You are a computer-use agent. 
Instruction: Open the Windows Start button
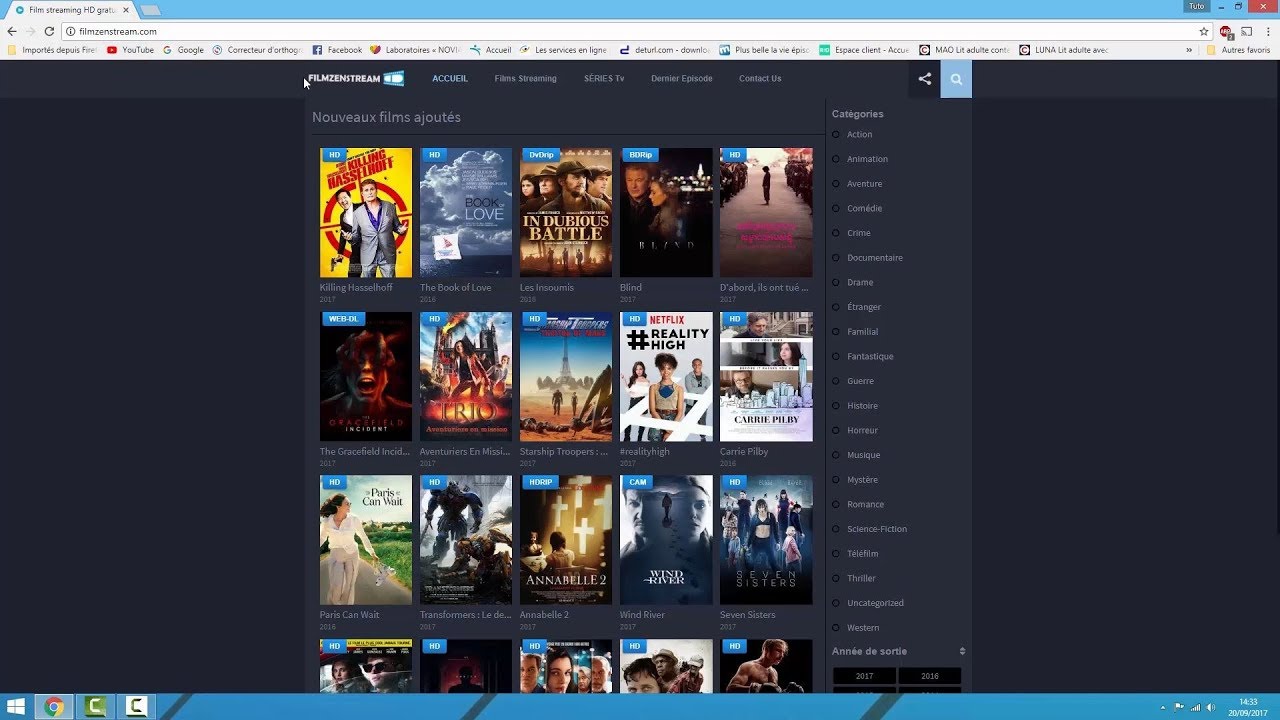point(17,707)
